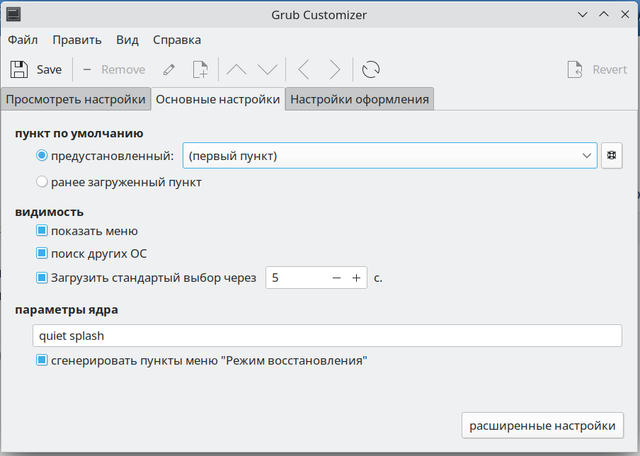The height and width of the screenshot is (456, 640).
Task: Open the Вид menu
Action: click(x=127, y=40)
